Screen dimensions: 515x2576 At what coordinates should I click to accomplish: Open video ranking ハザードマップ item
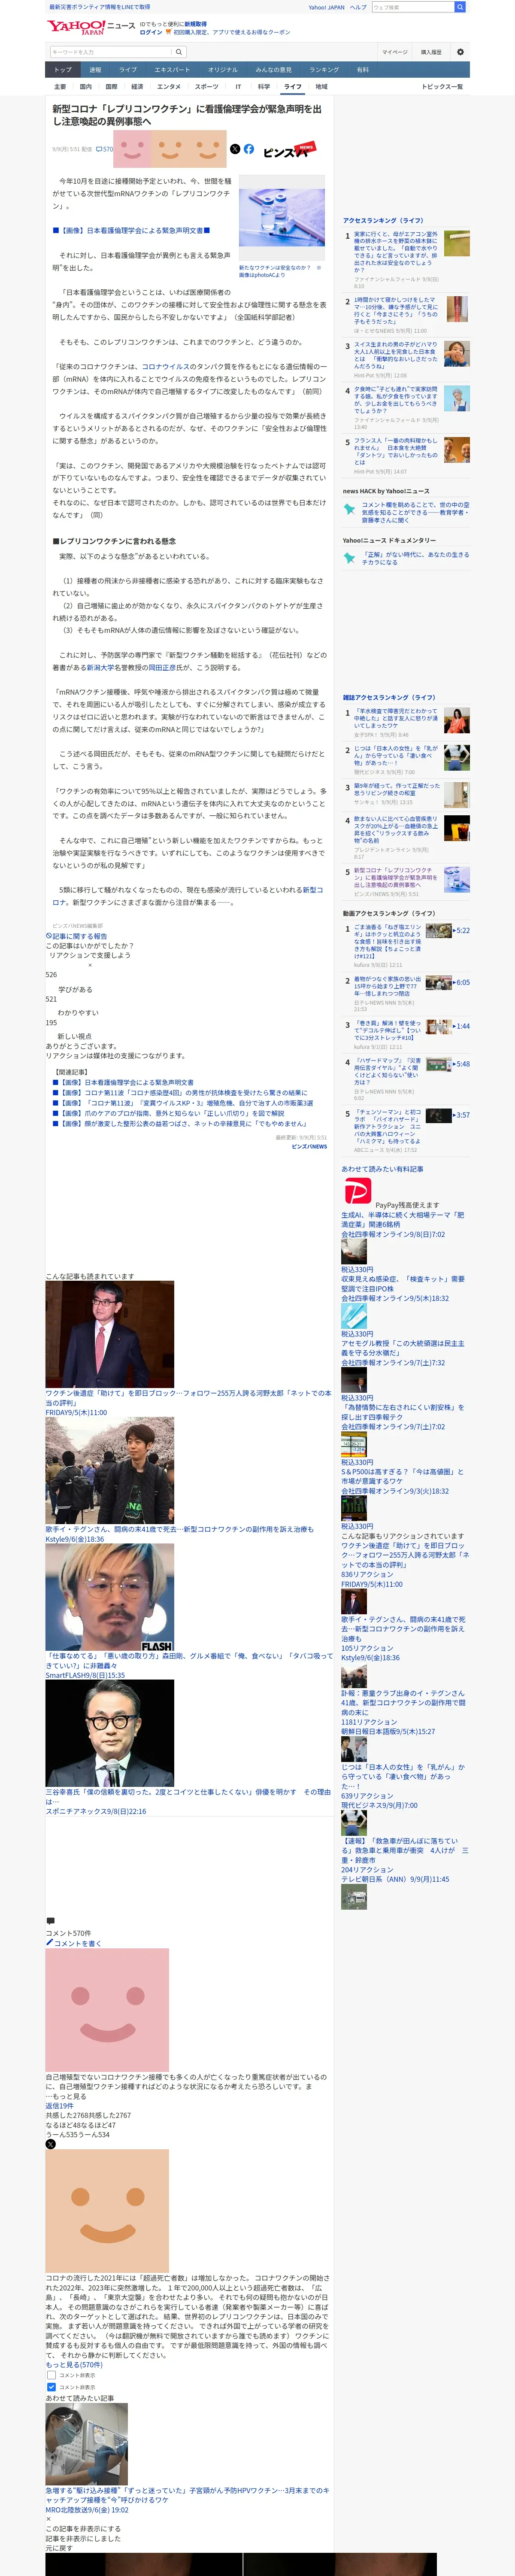point(388,1072)
